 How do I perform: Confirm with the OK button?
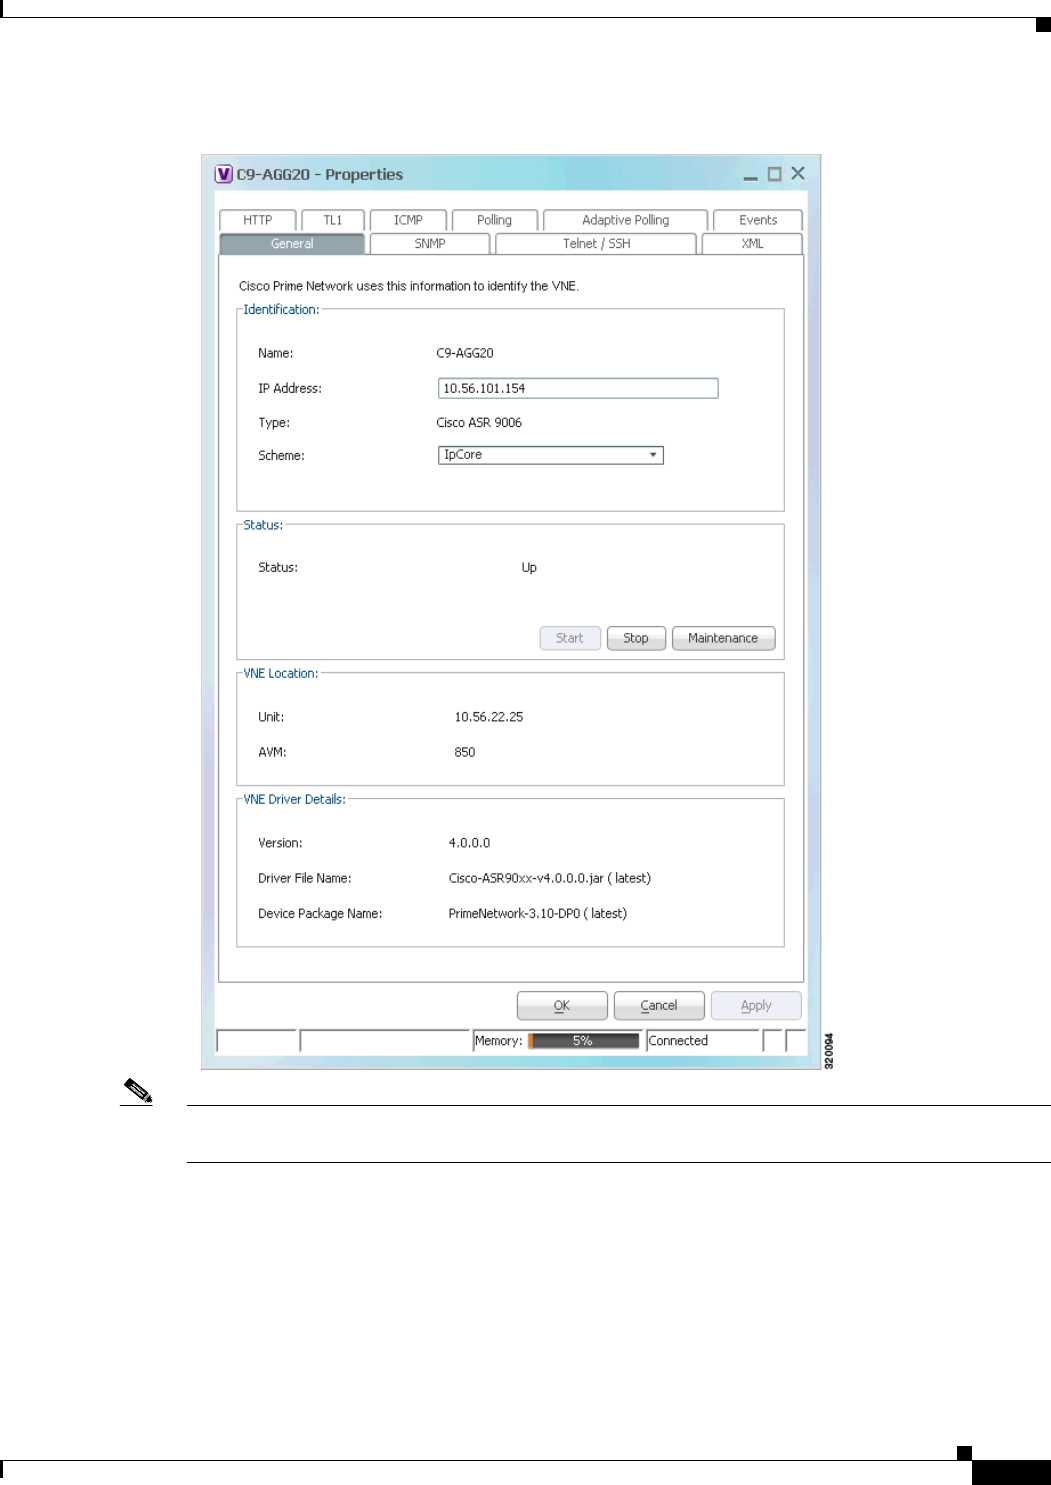tap(562, 1006)
